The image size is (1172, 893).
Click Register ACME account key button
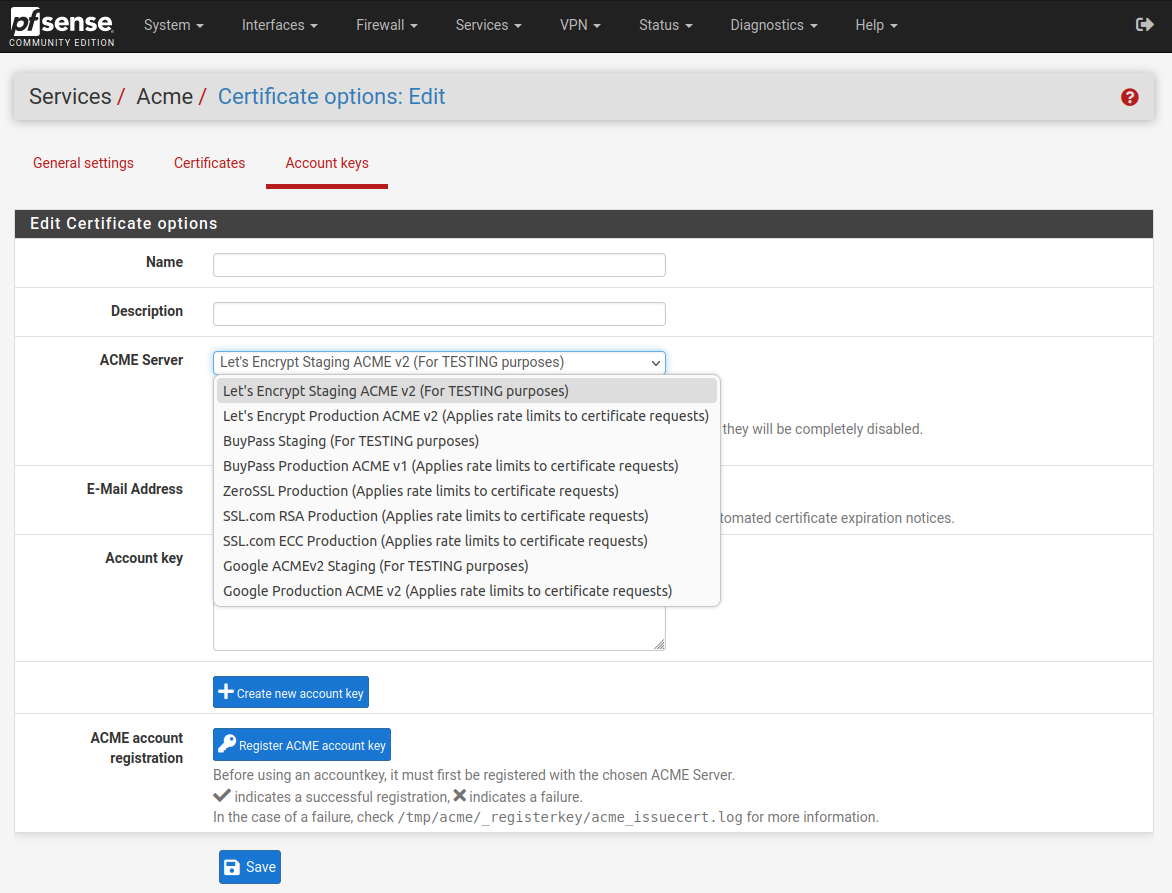click(x=302, y=744)
